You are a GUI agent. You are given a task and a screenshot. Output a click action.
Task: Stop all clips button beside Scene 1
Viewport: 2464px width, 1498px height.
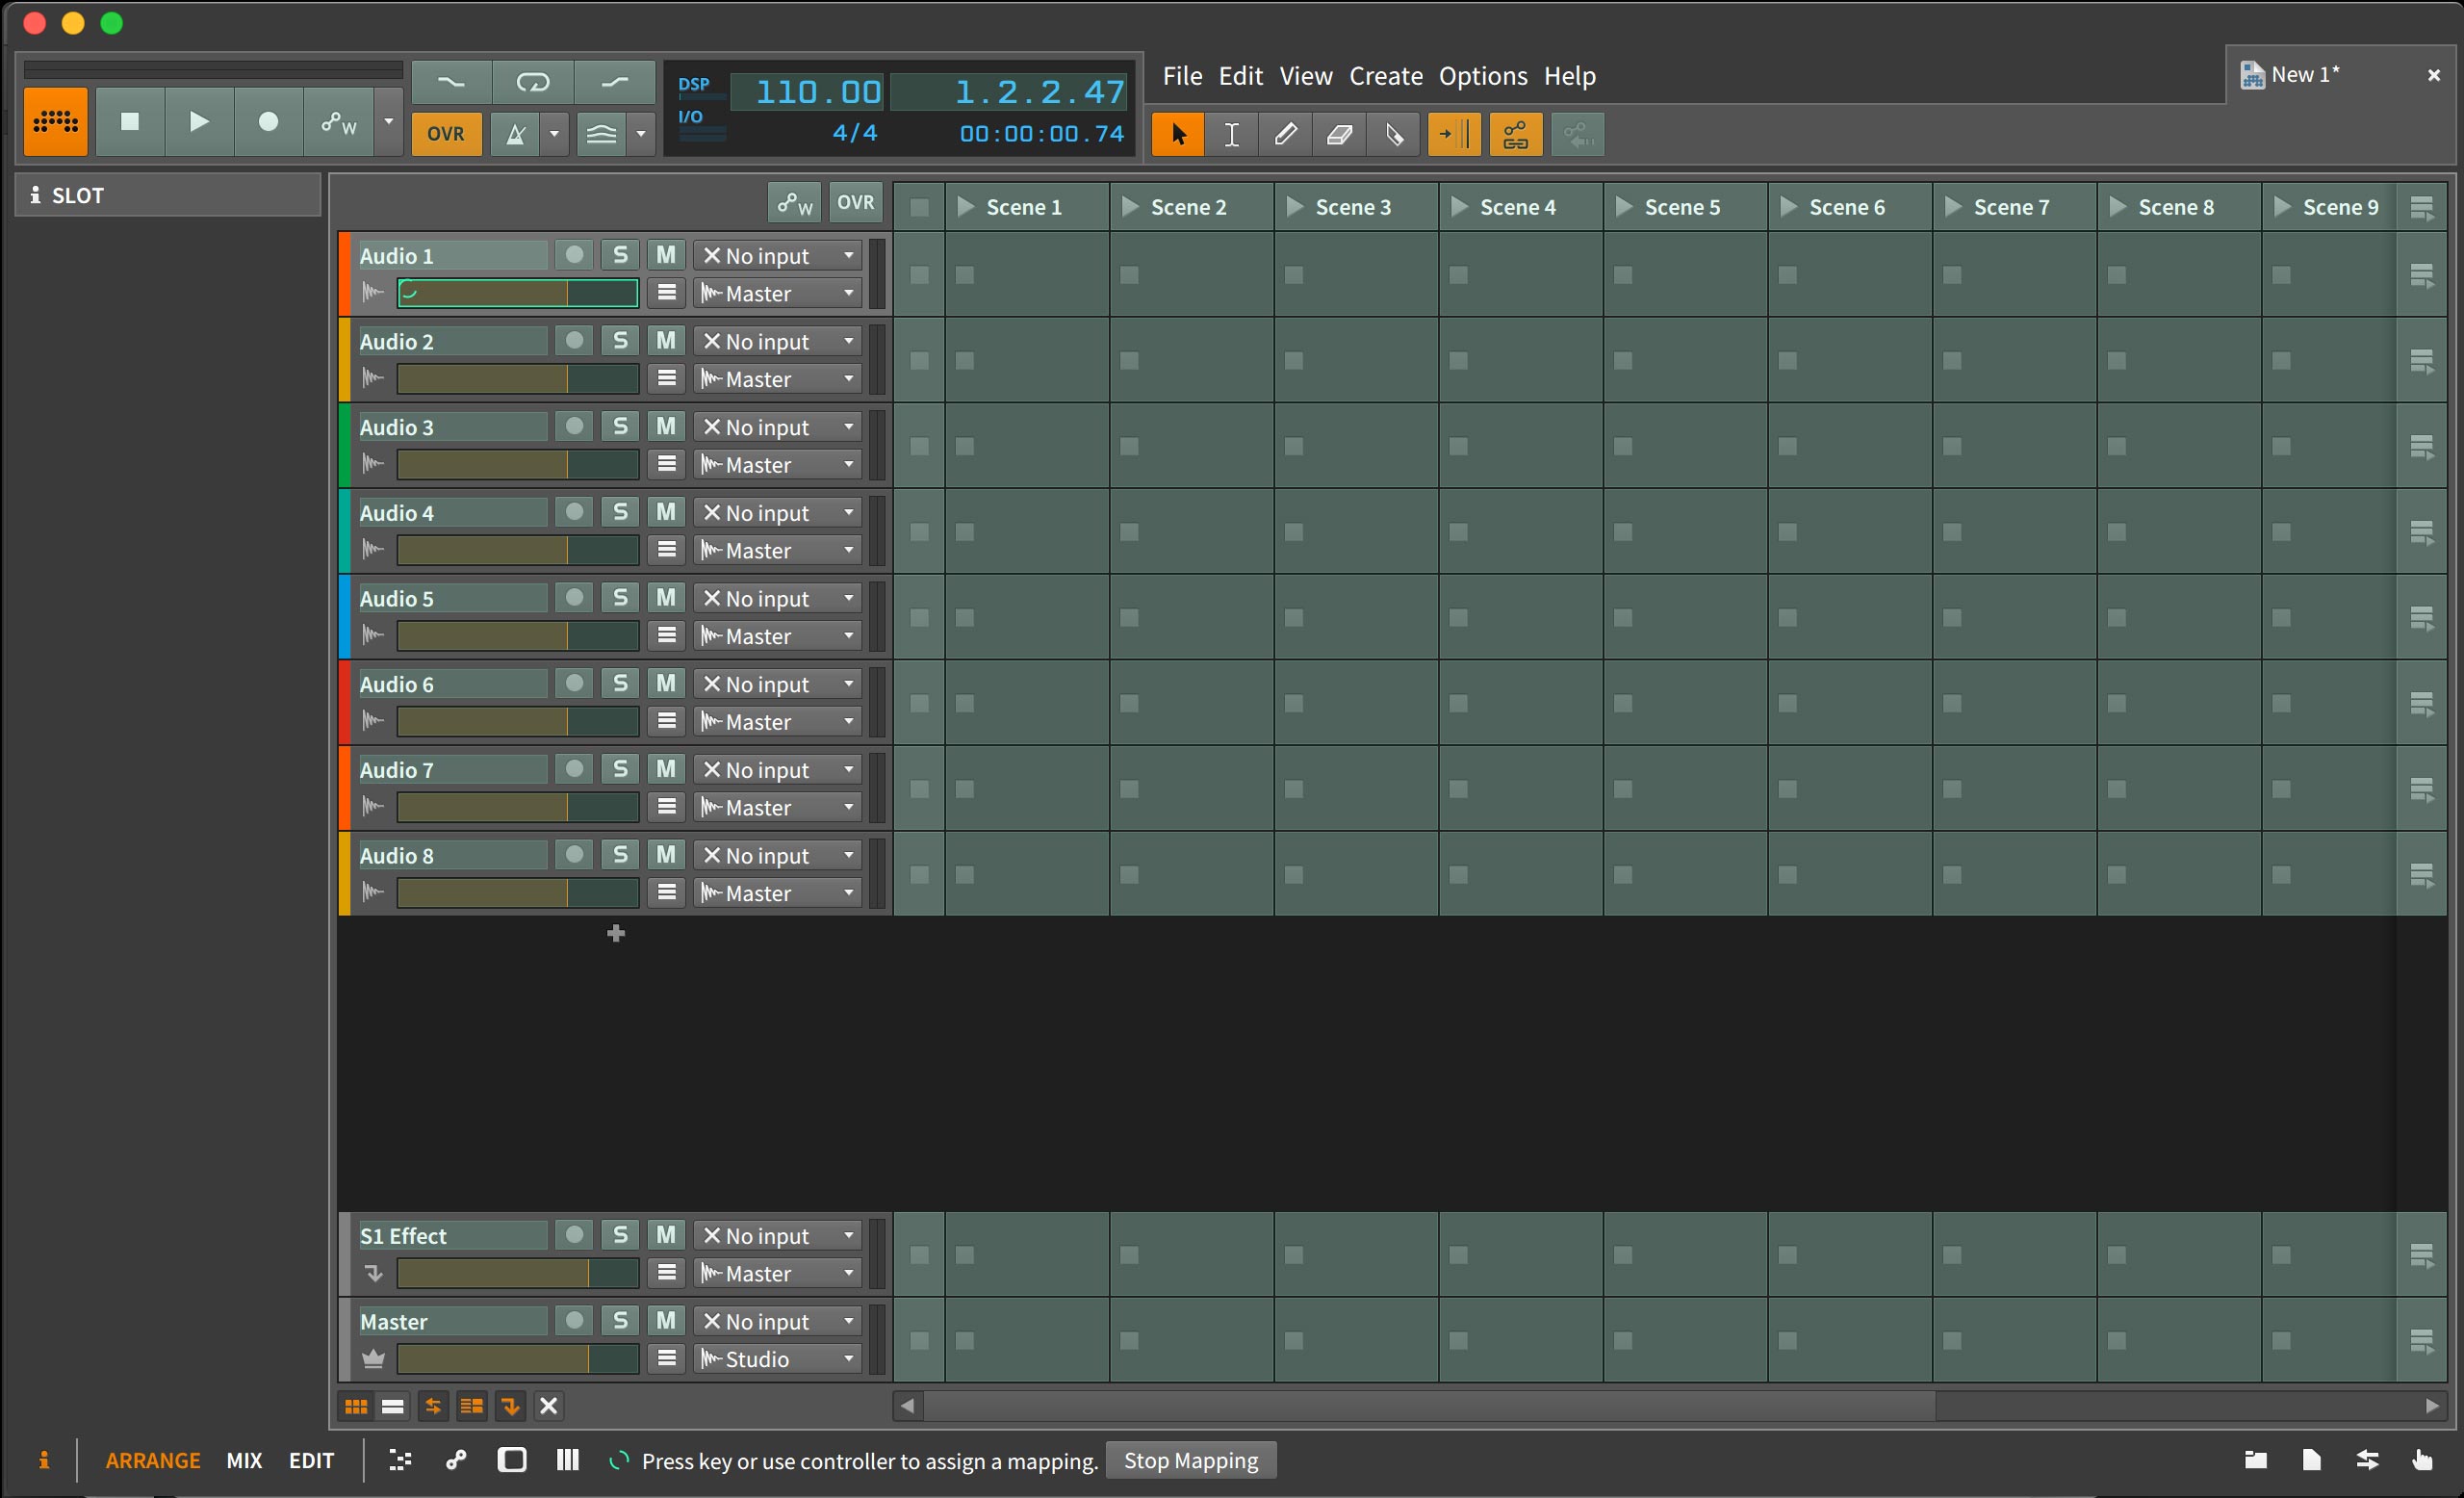(x=919, y=207)
